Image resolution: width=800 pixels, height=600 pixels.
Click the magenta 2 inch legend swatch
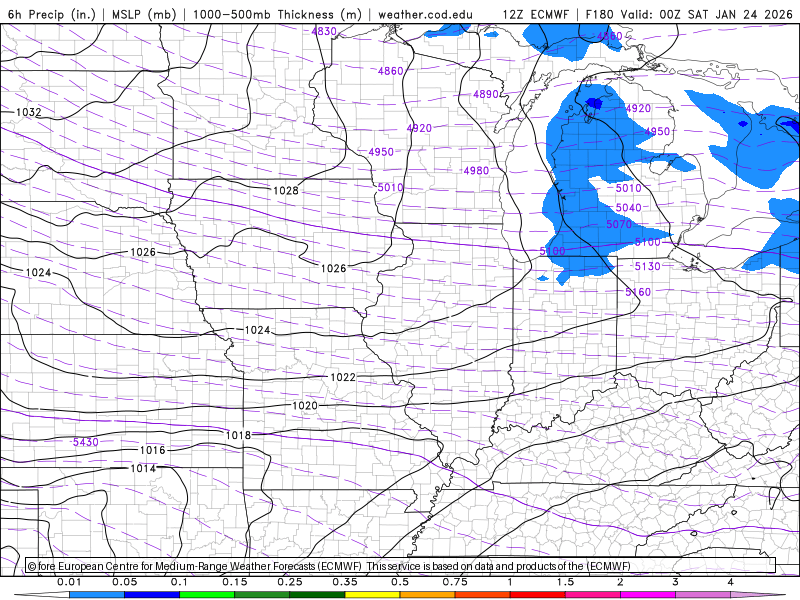click(x=648, y=595)
